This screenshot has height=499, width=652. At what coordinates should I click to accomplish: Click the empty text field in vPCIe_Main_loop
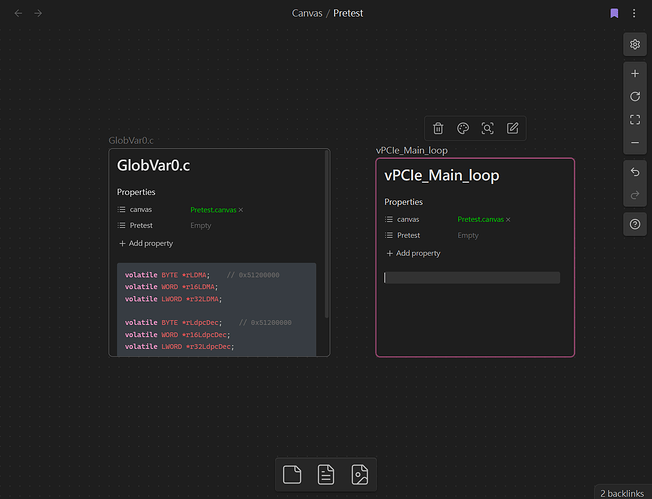[472, 277]
